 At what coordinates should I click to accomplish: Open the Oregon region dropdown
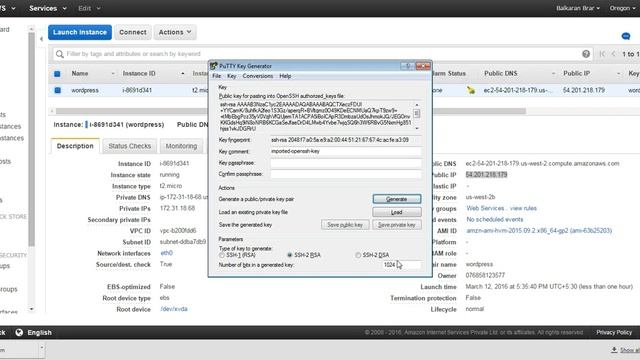tap(622, 8)
